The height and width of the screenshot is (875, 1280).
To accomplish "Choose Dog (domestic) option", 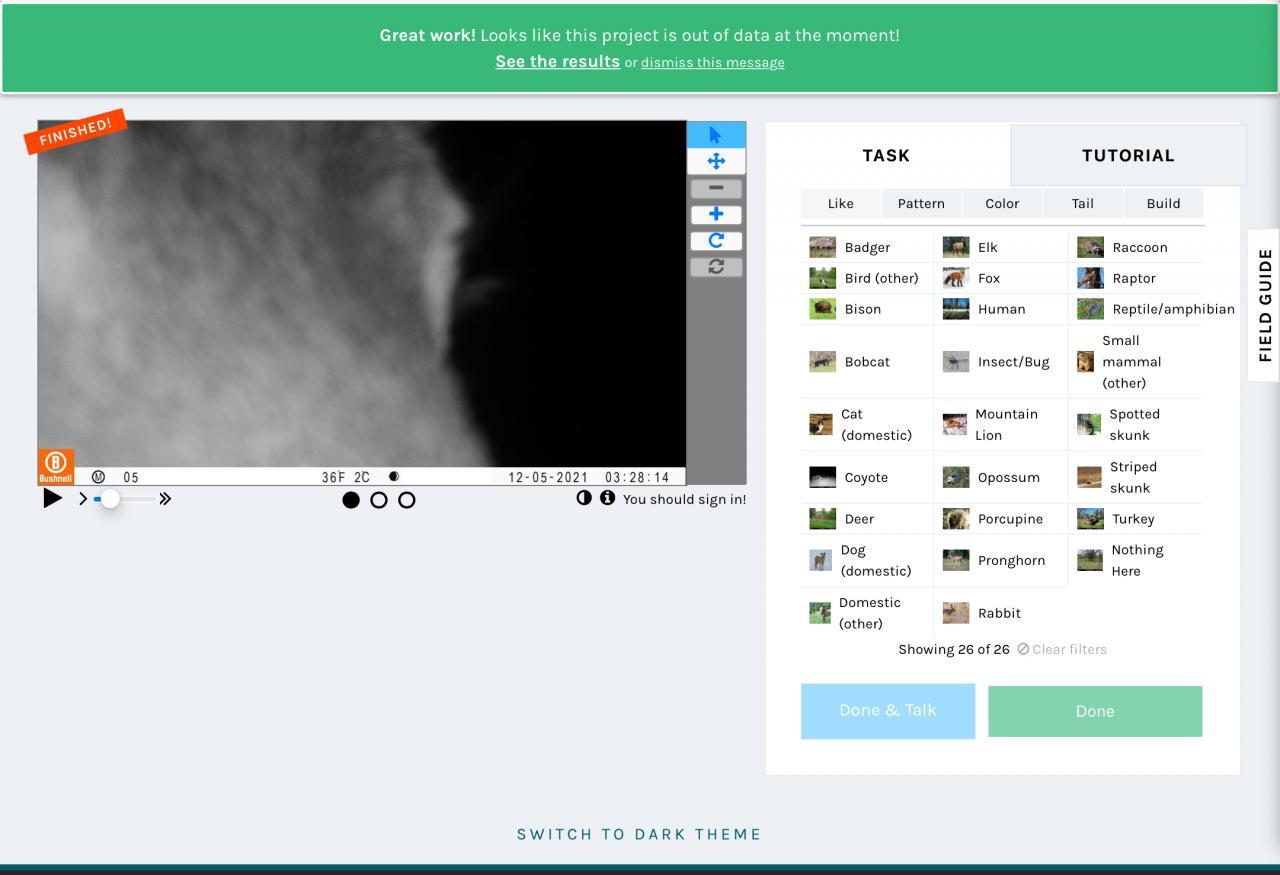I will pyautogui.click(x=867, y=560).
